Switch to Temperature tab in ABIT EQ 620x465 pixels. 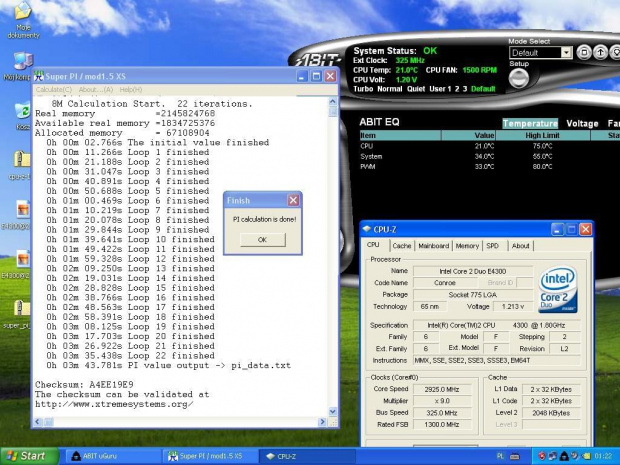530,123
